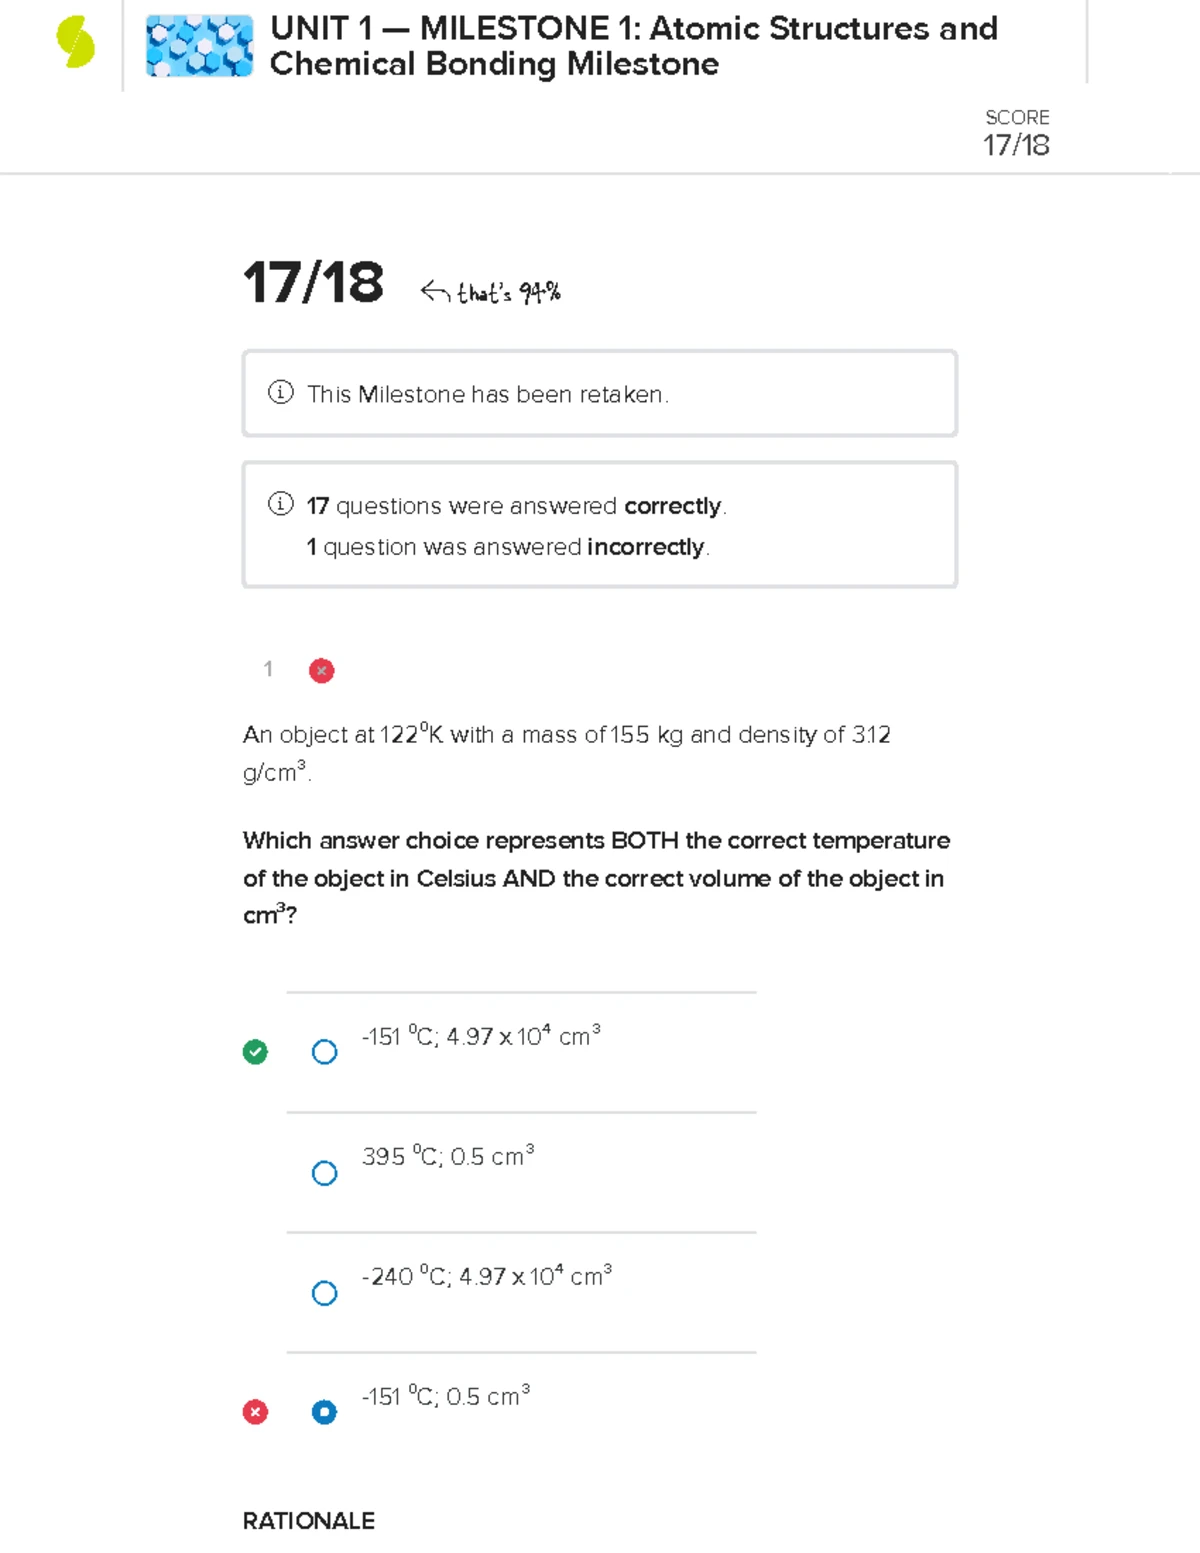Viewport: 1200px width, 1553px height.
Task: Click the "-151 °C; 4.97 x 10⁴ cm³" answer text
Action: pos(481,1036)
